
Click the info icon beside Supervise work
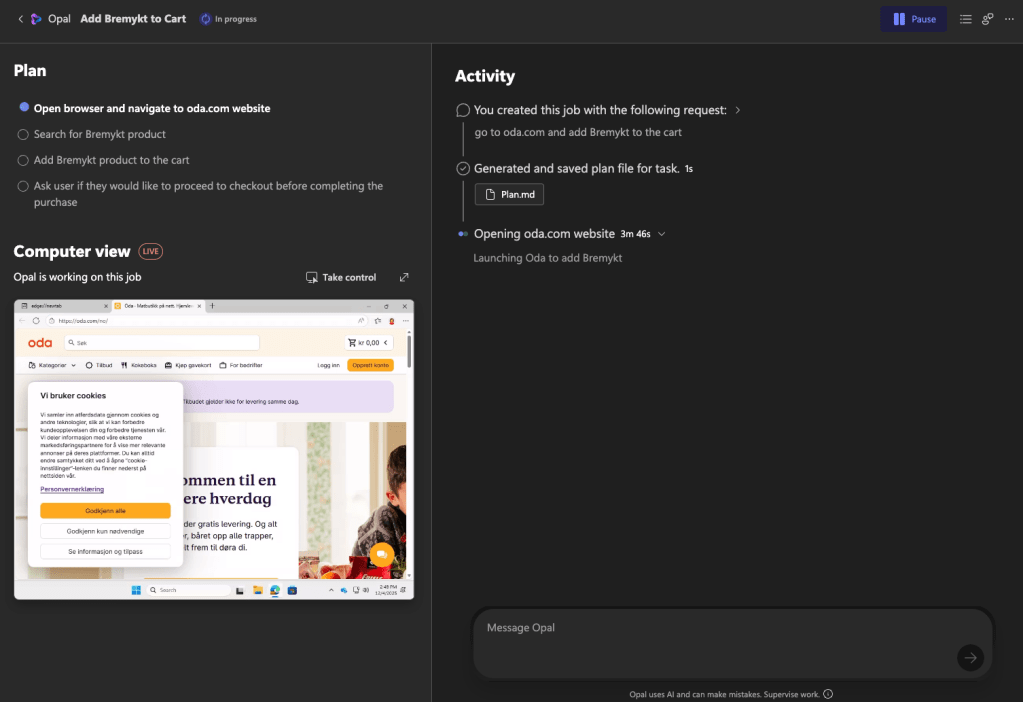828,694
